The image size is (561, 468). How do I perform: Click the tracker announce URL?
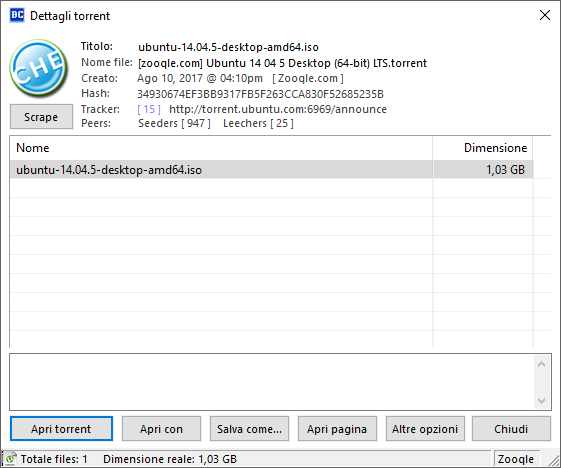(x=278, y=109)
